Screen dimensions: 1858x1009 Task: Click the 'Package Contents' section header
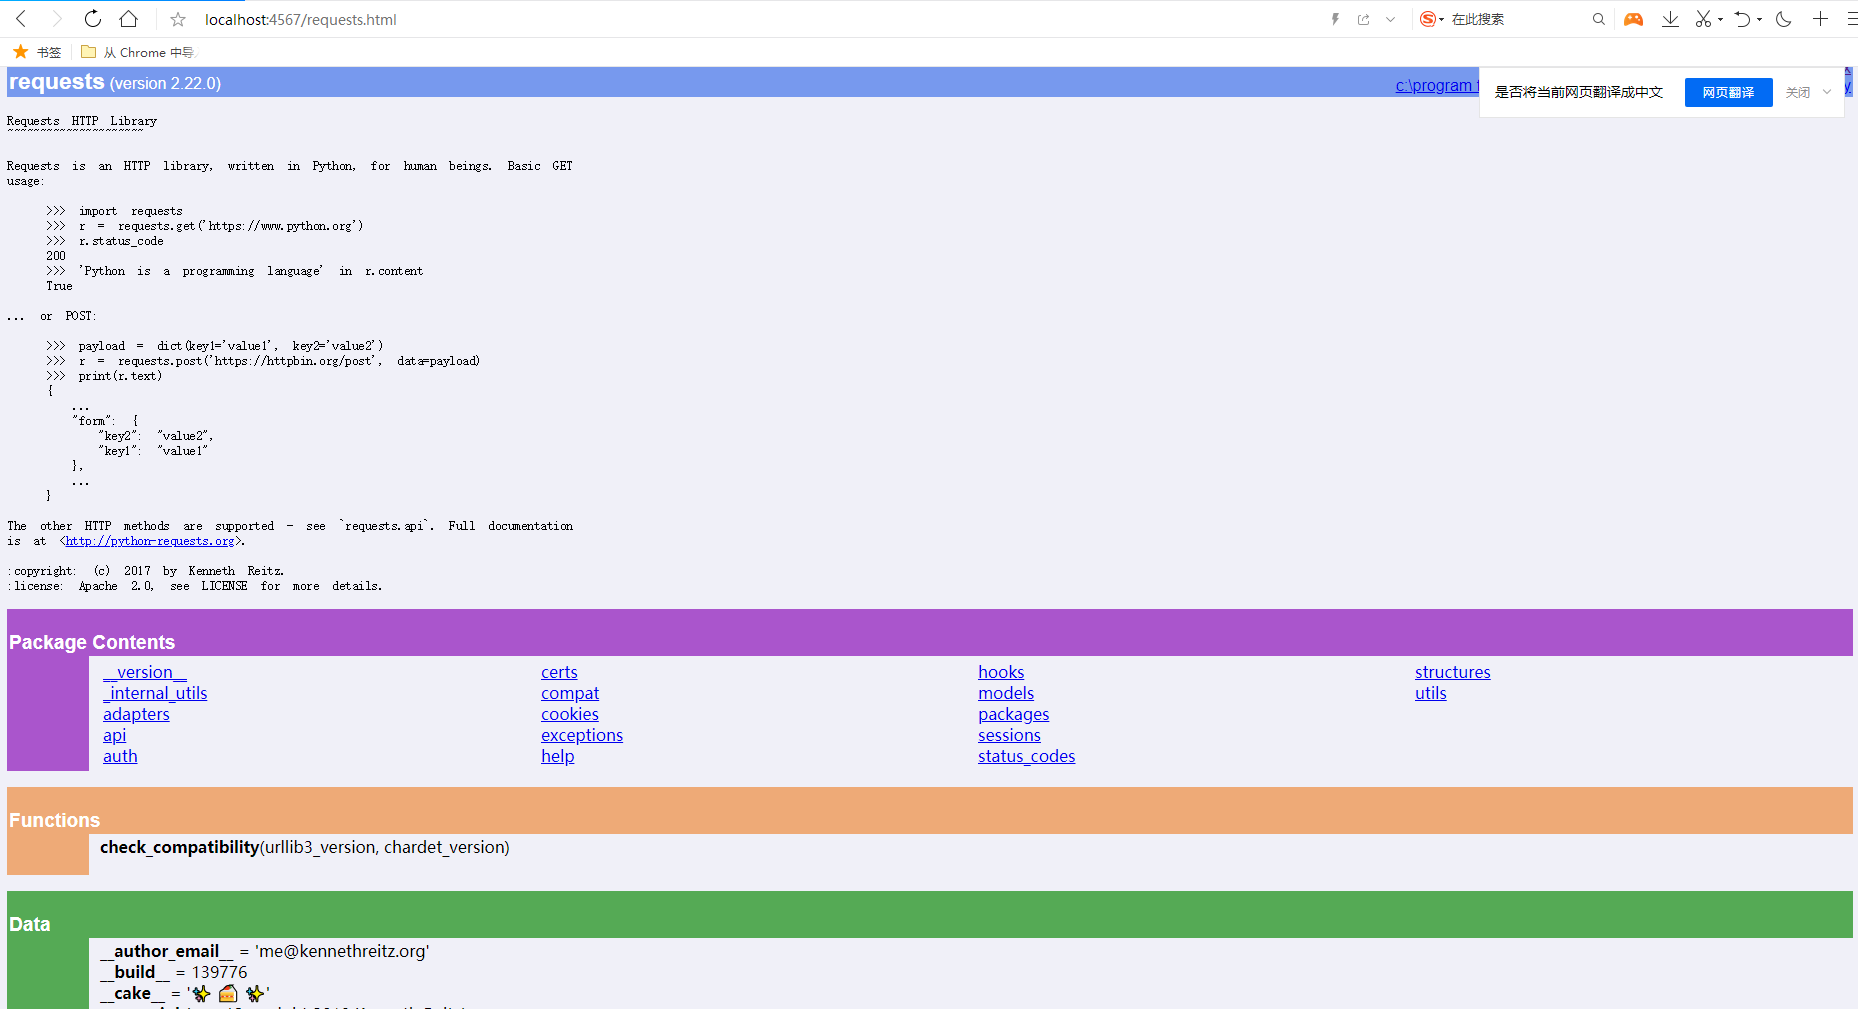pos(92,642)
